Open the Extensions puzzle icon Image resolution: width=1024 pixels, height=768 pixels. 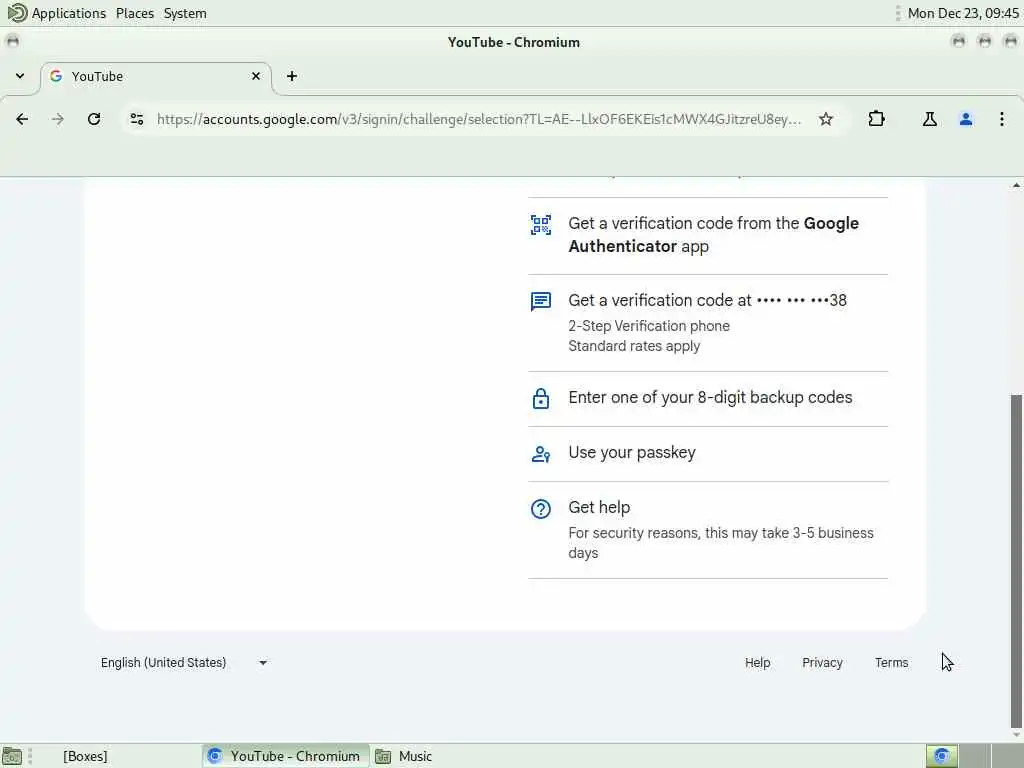(876, 119)
